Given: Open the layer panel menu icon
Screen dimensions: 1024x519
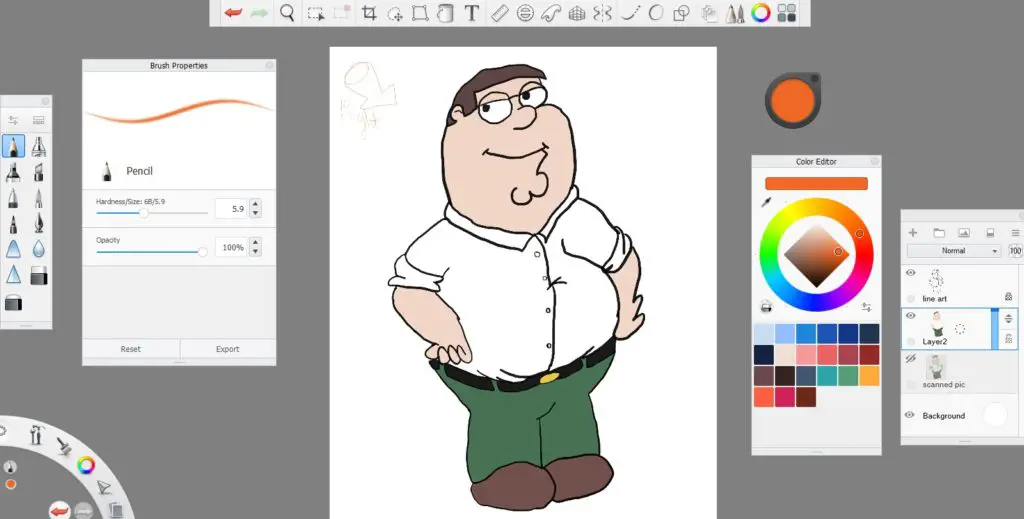Looking at the screenshot, I should point(1016,232).
